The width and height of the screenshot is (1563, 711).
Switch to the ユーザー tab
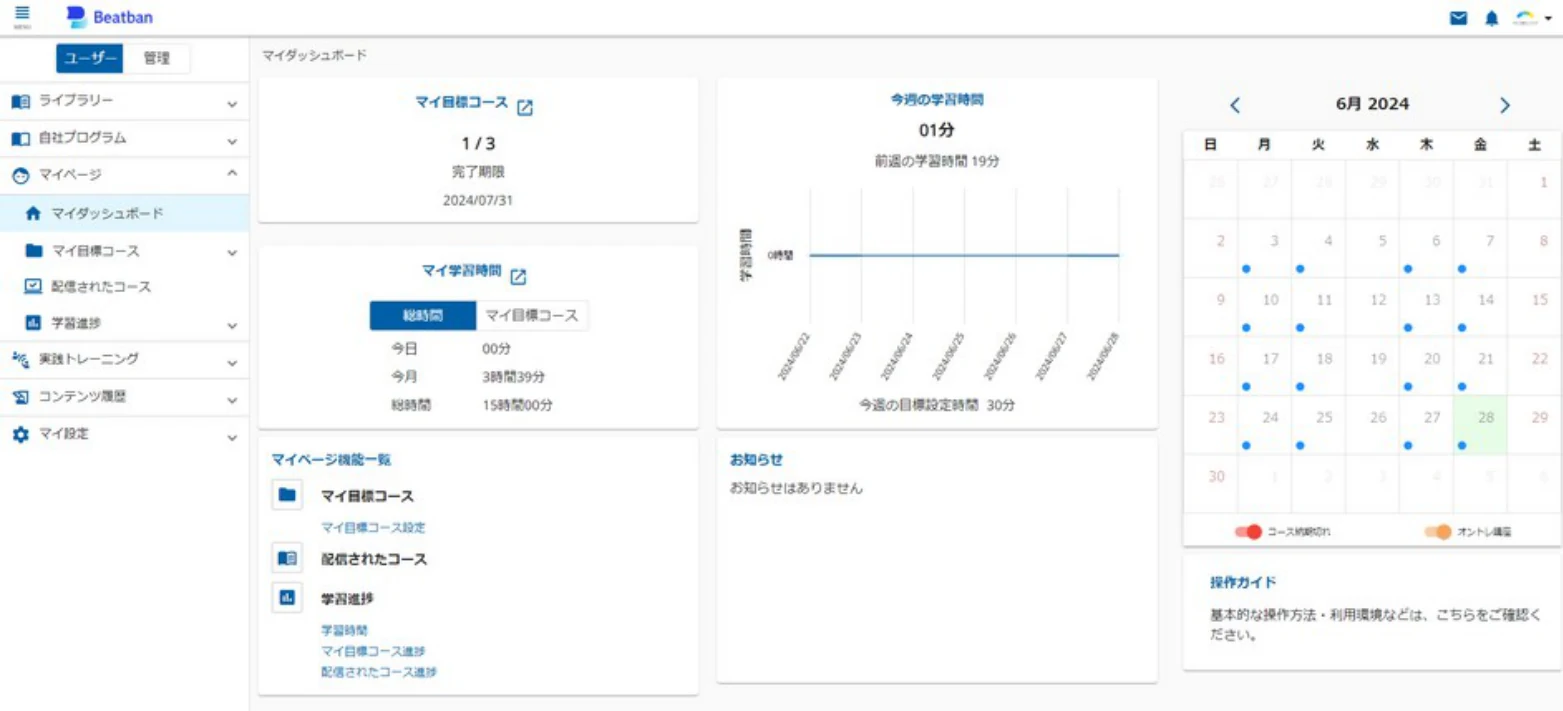(90, 59)
